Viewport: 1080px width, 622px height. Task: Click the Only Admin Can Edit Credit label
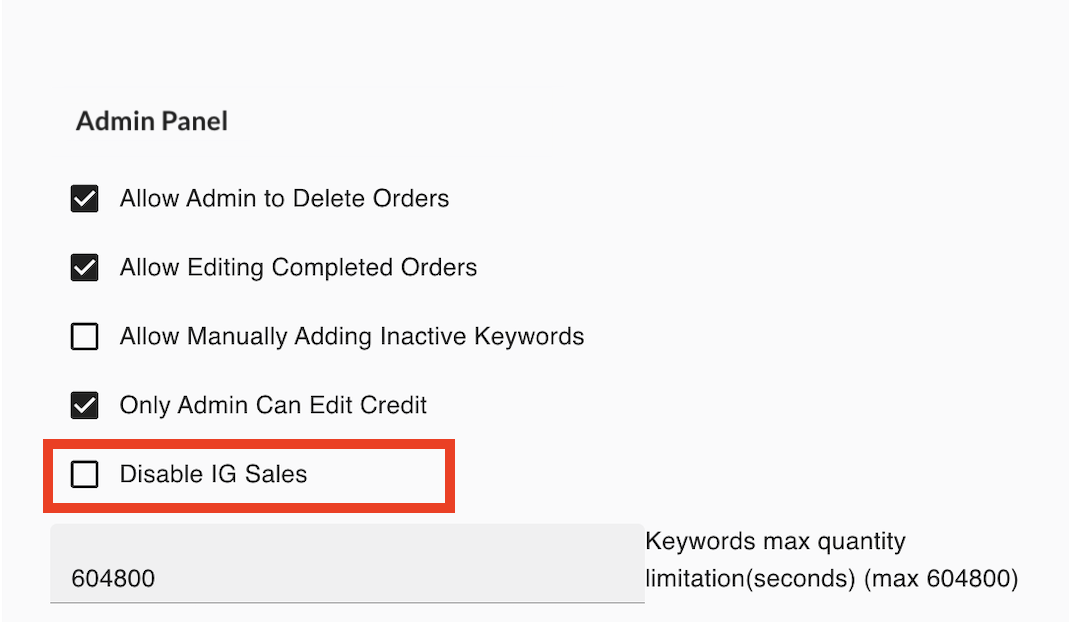(273, 405)
